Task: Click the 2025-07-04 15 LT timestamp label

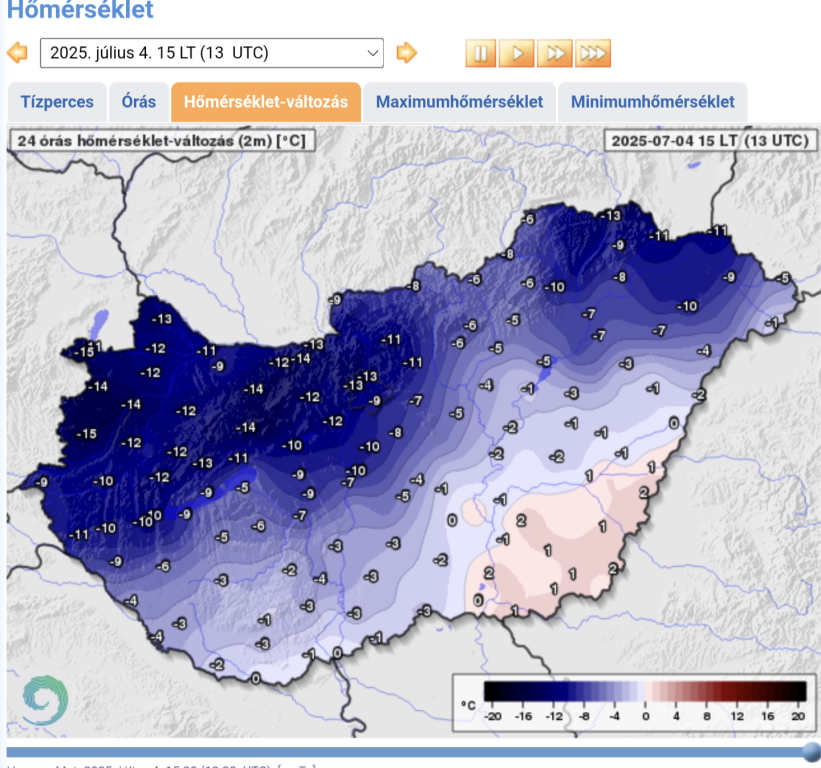Action: 709,141
